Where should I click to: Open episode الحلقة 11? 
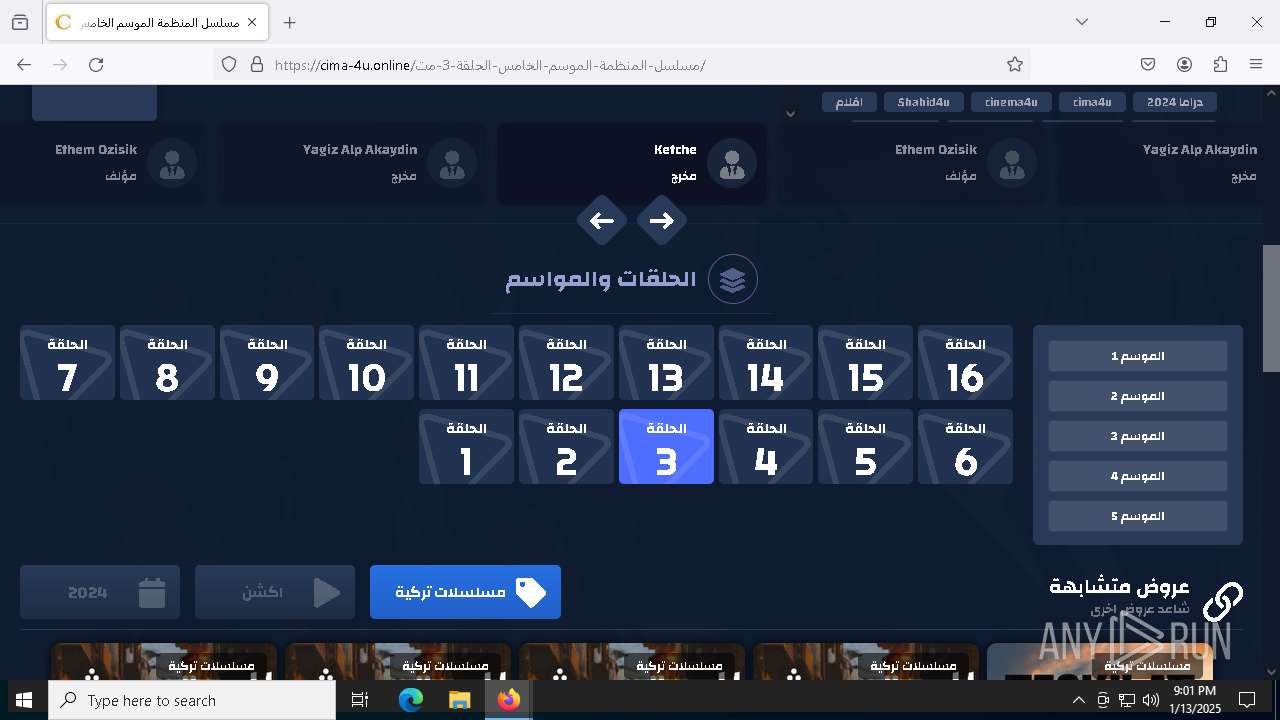466,363
